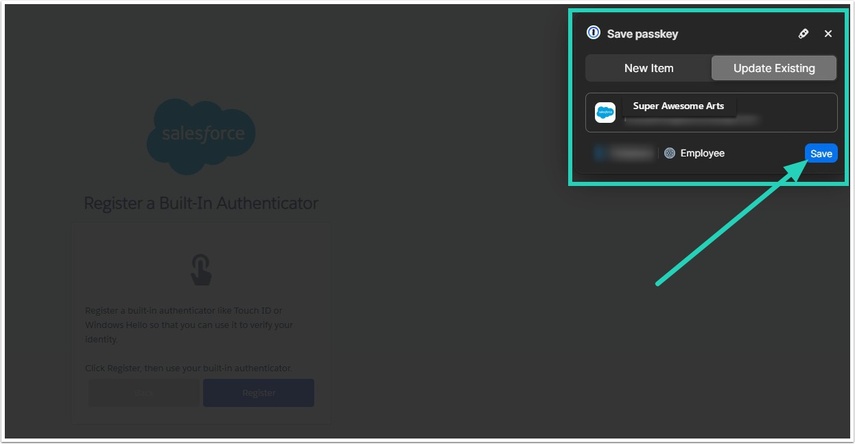Open the edit pencil icon in Save passkey dialog
The height and width of the screenshot is (444, 855).
pyautogui.click(x=803, y=34)
